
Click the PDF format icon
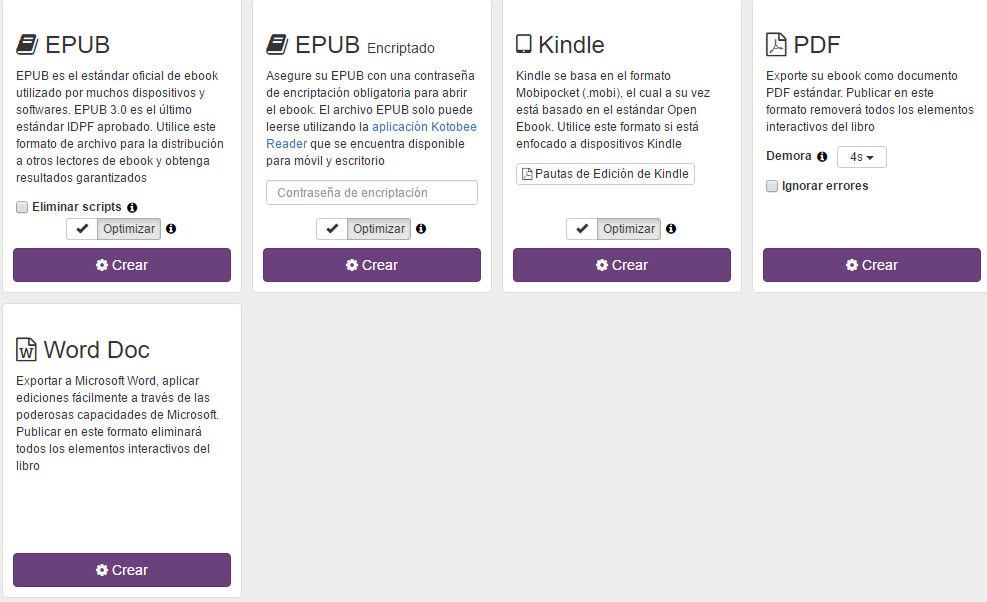point(776,45)
